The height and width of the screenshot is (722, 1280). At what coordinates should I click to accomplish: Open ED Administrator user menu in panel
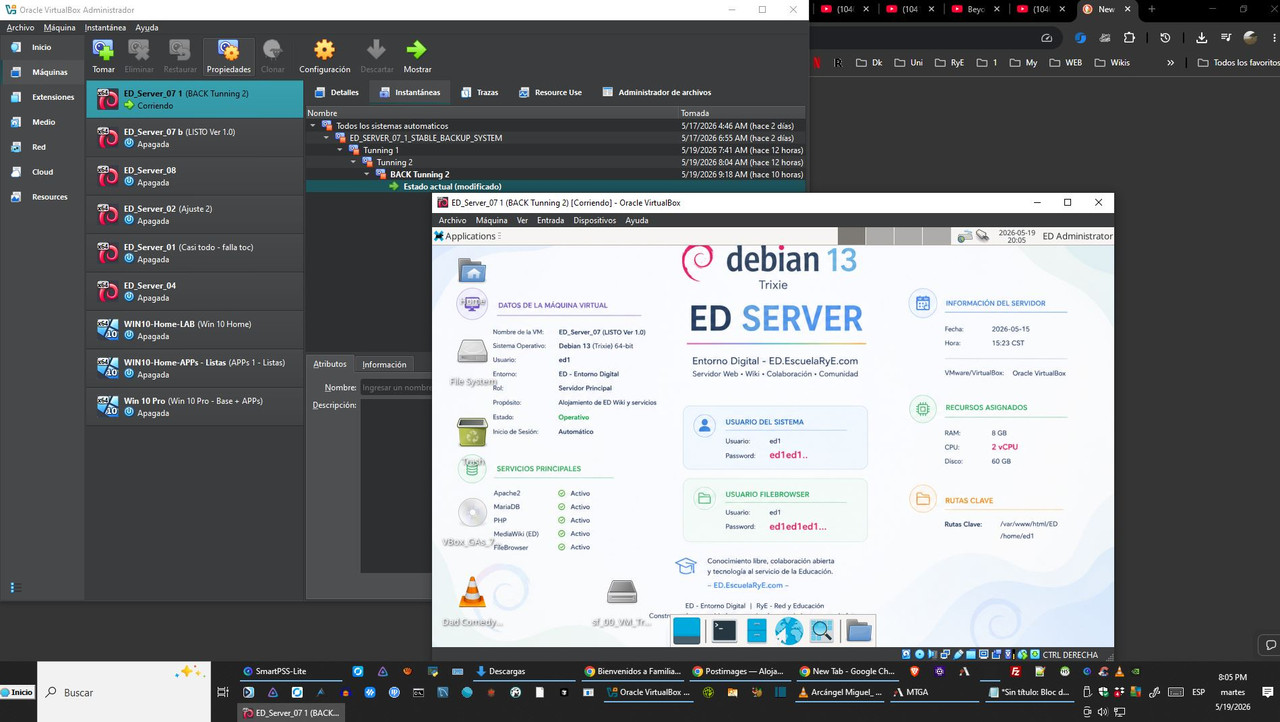point(1077,236)
